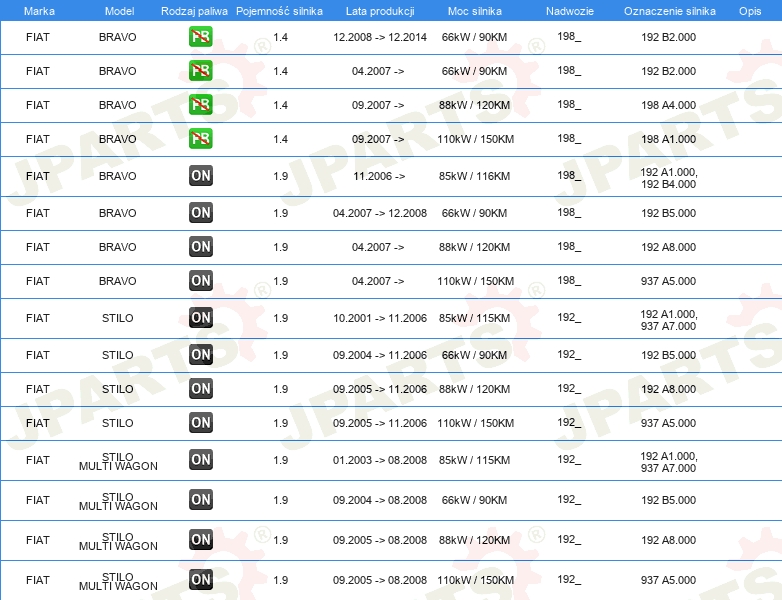782x600 pixels.
Task: Click the Opis column header
Action: tap(750, 11)
